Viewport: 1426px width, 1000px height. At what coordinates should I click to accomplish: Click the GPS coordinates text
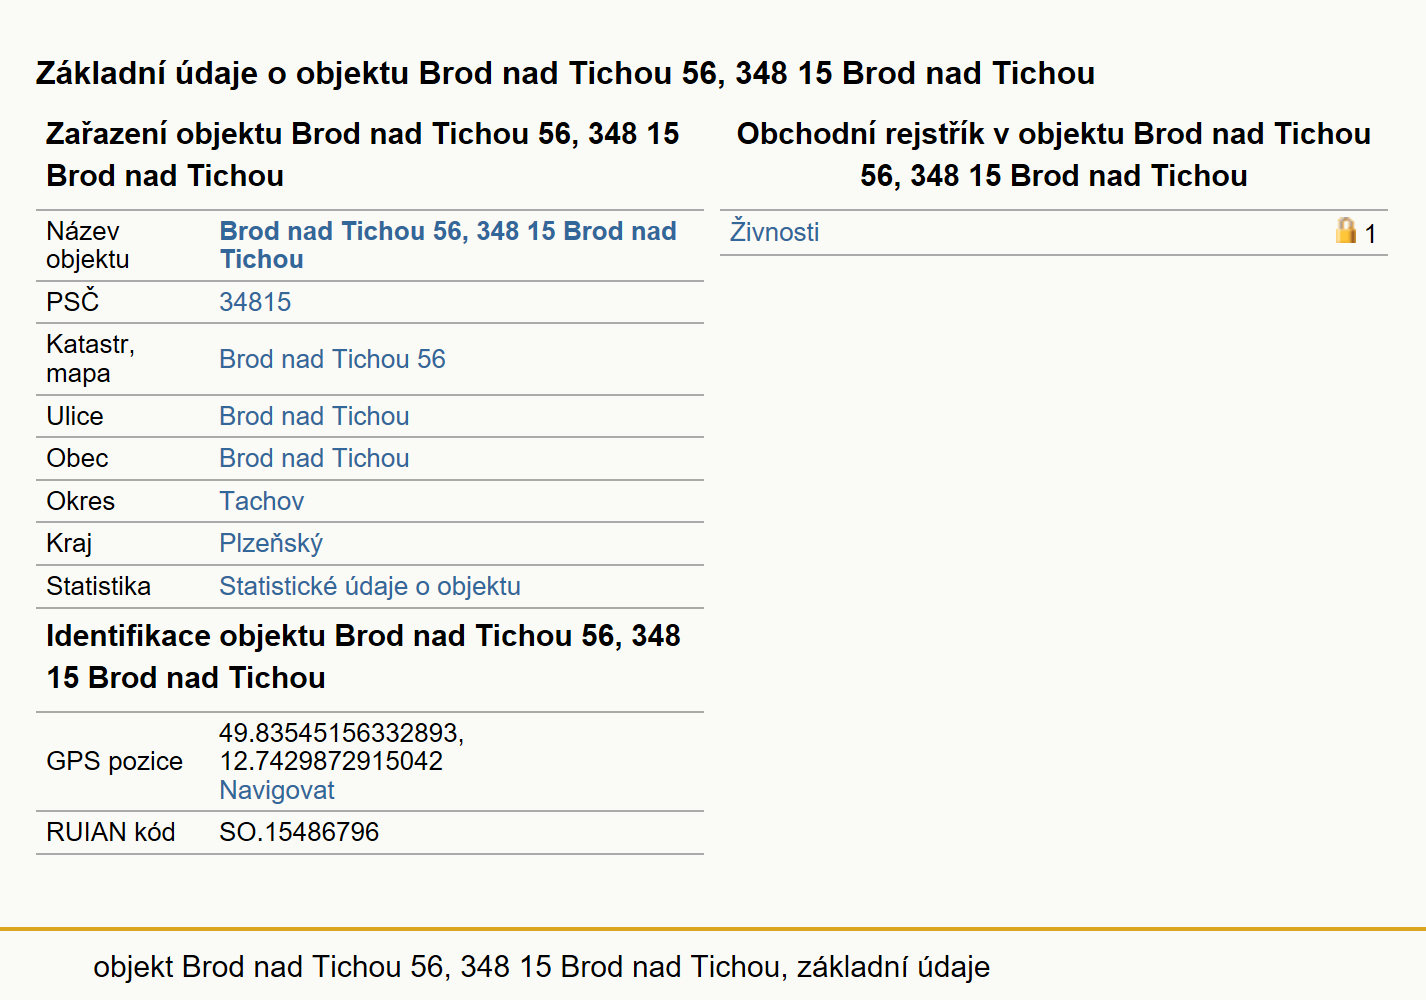[341, 747]
